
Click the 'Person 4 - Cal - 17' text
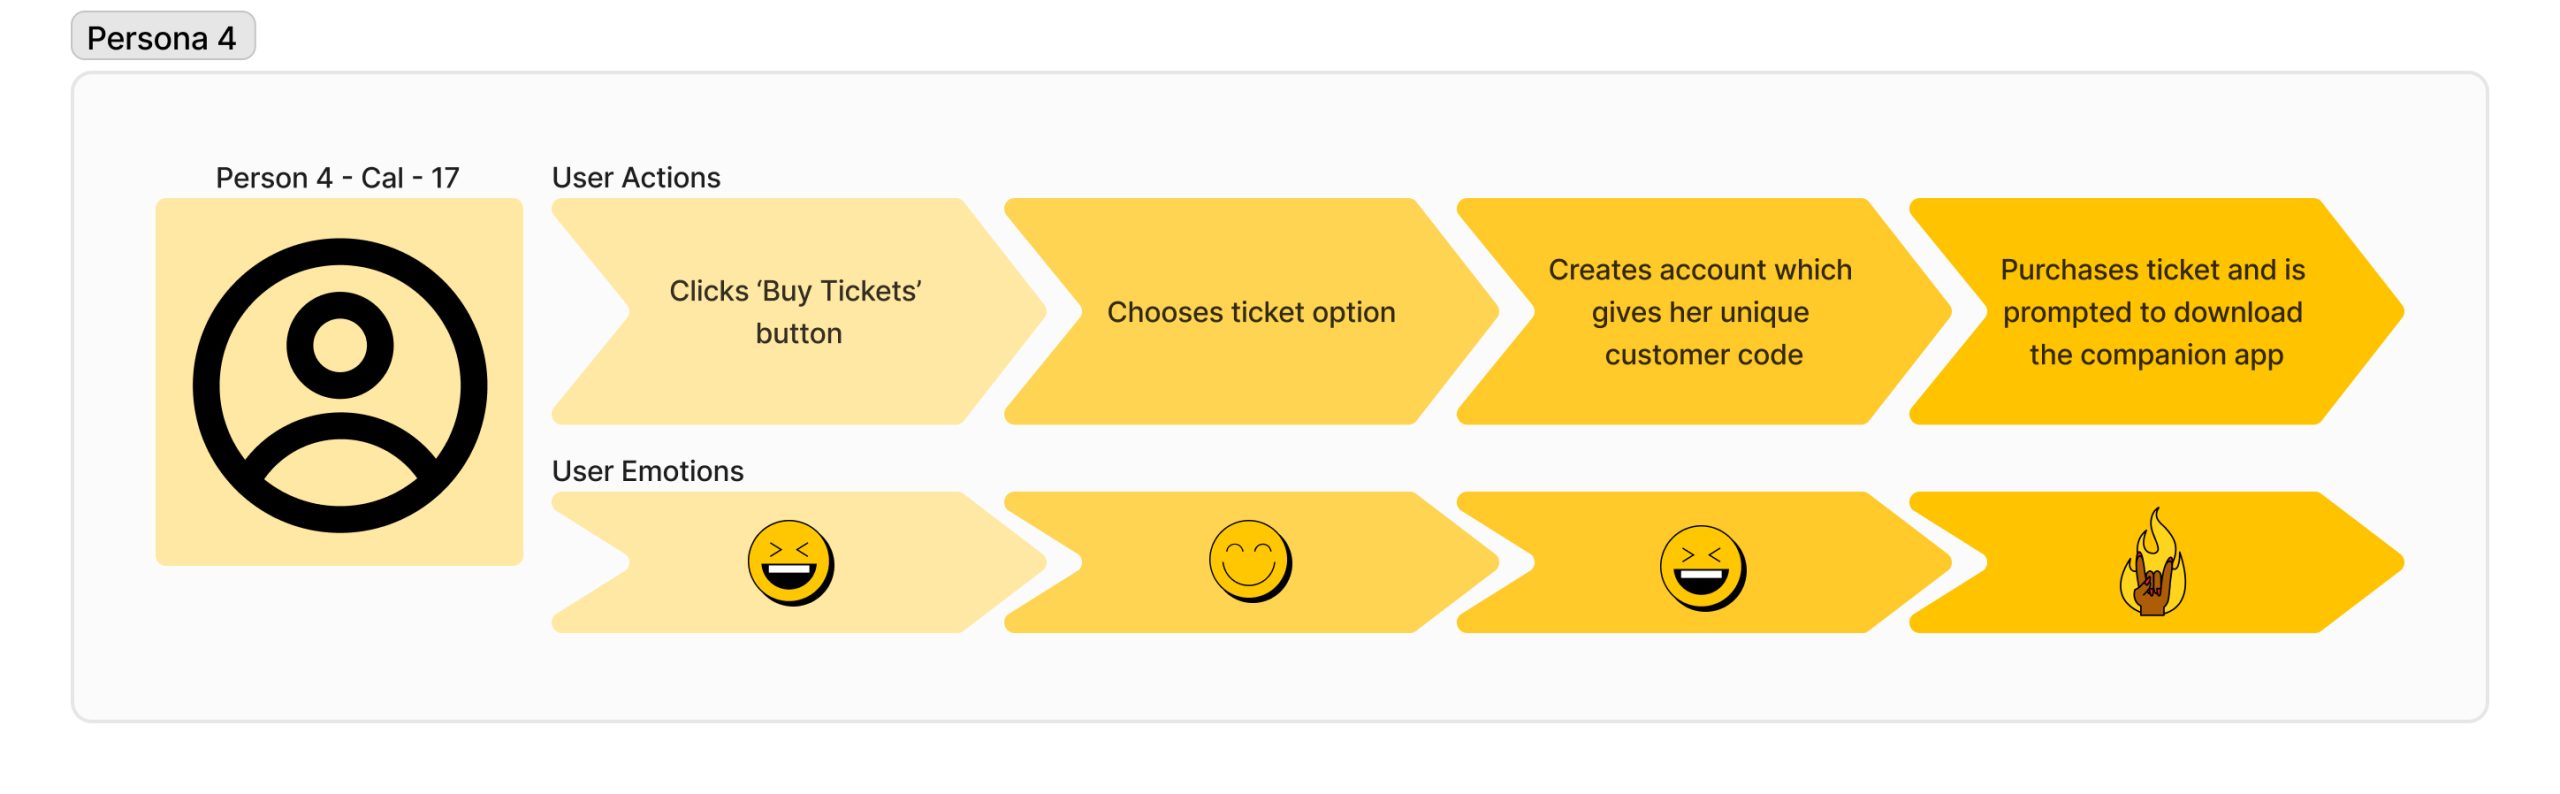pos(337,178)
